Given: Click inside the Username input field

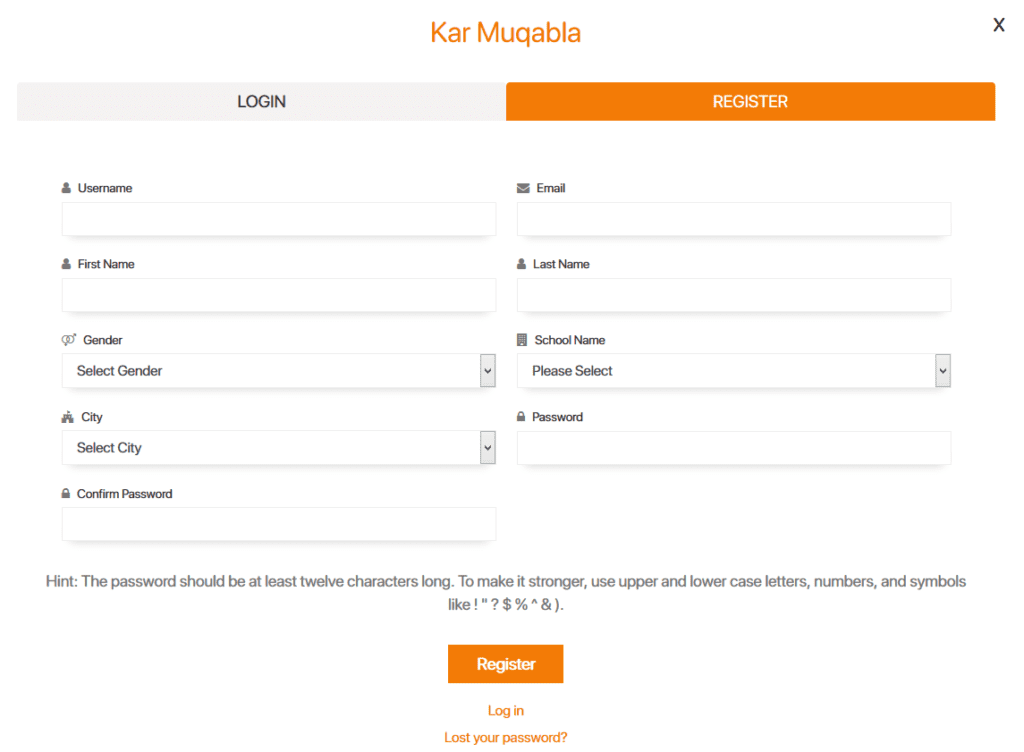Looking at the screenshot, I should coord(279,219).
